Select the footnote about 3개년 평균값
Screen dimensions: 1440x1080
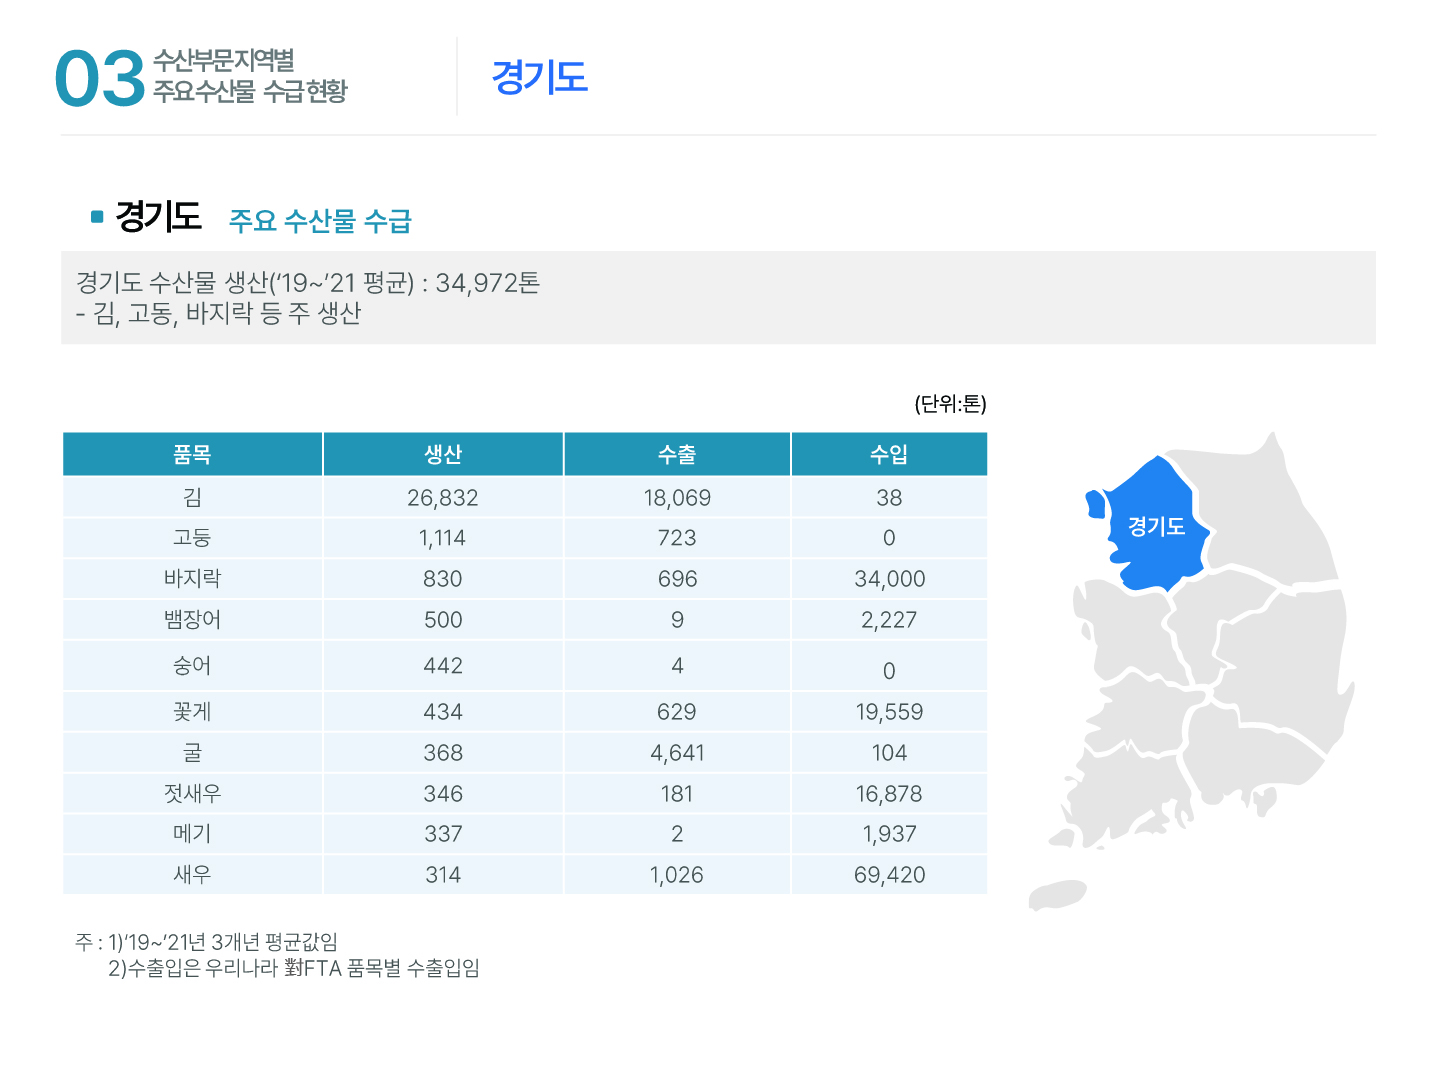point(222,942)
